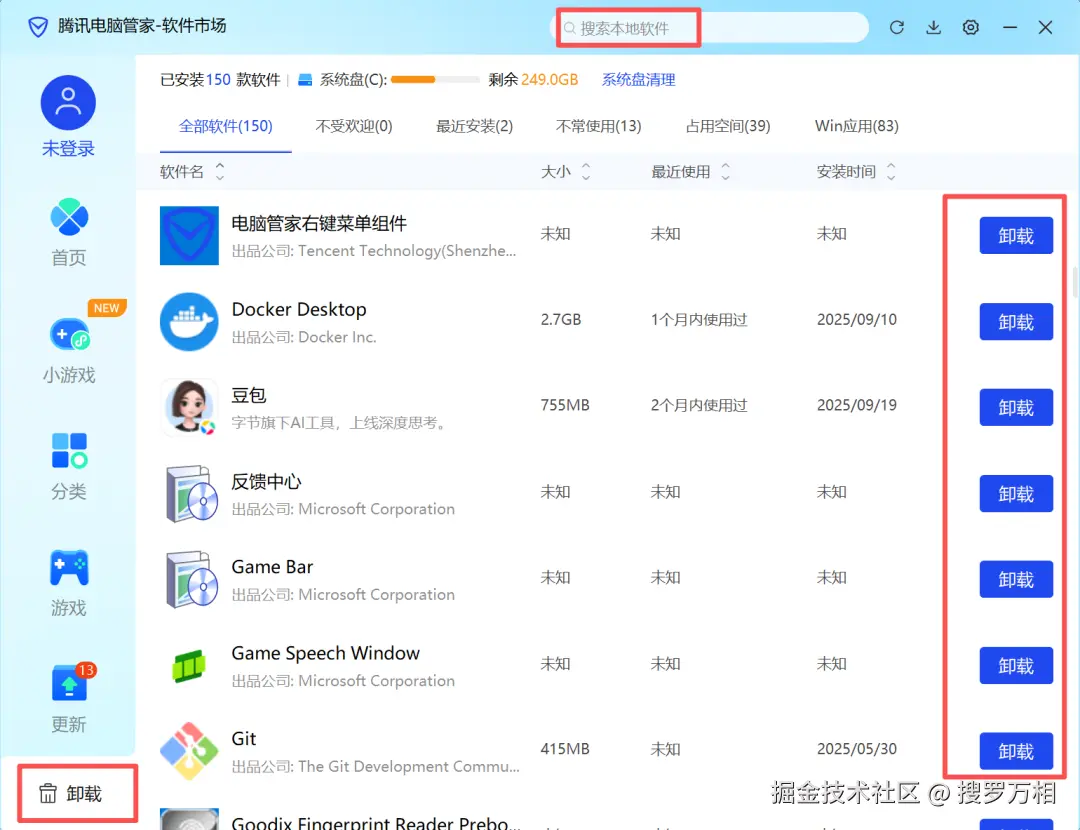
Task: Click the 2025/09/10 install date
Action: point(856,320)
